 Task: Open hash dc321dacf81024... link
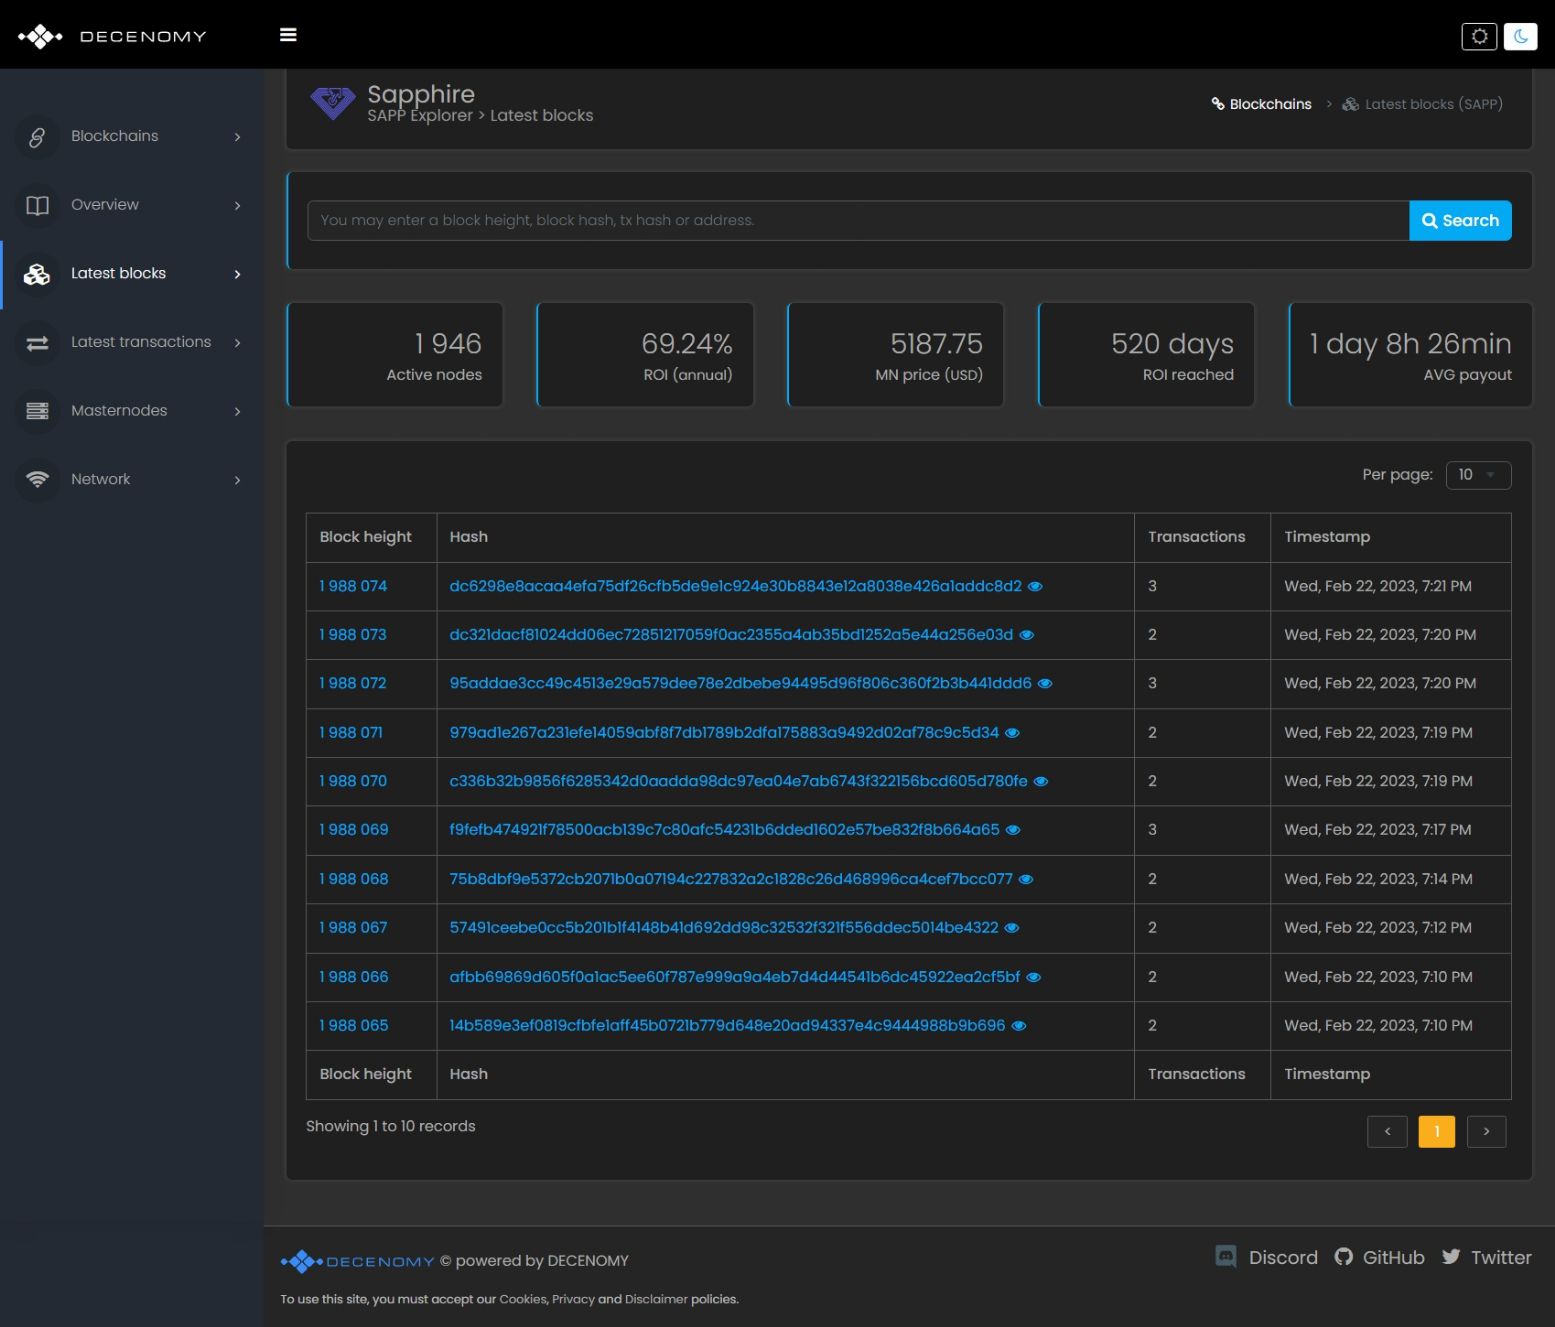(x=731, y=635)
